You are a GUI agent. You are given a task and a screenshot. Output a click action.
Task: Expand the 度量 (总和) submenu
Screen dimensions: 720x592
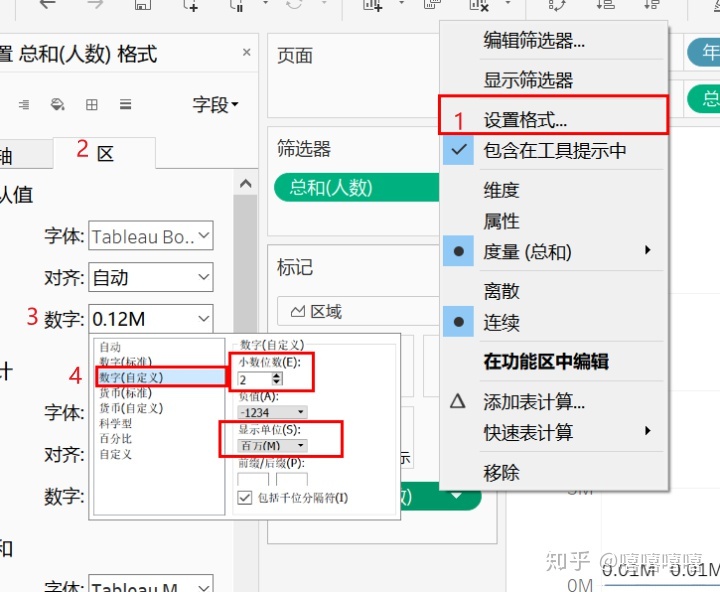[553, 252]
